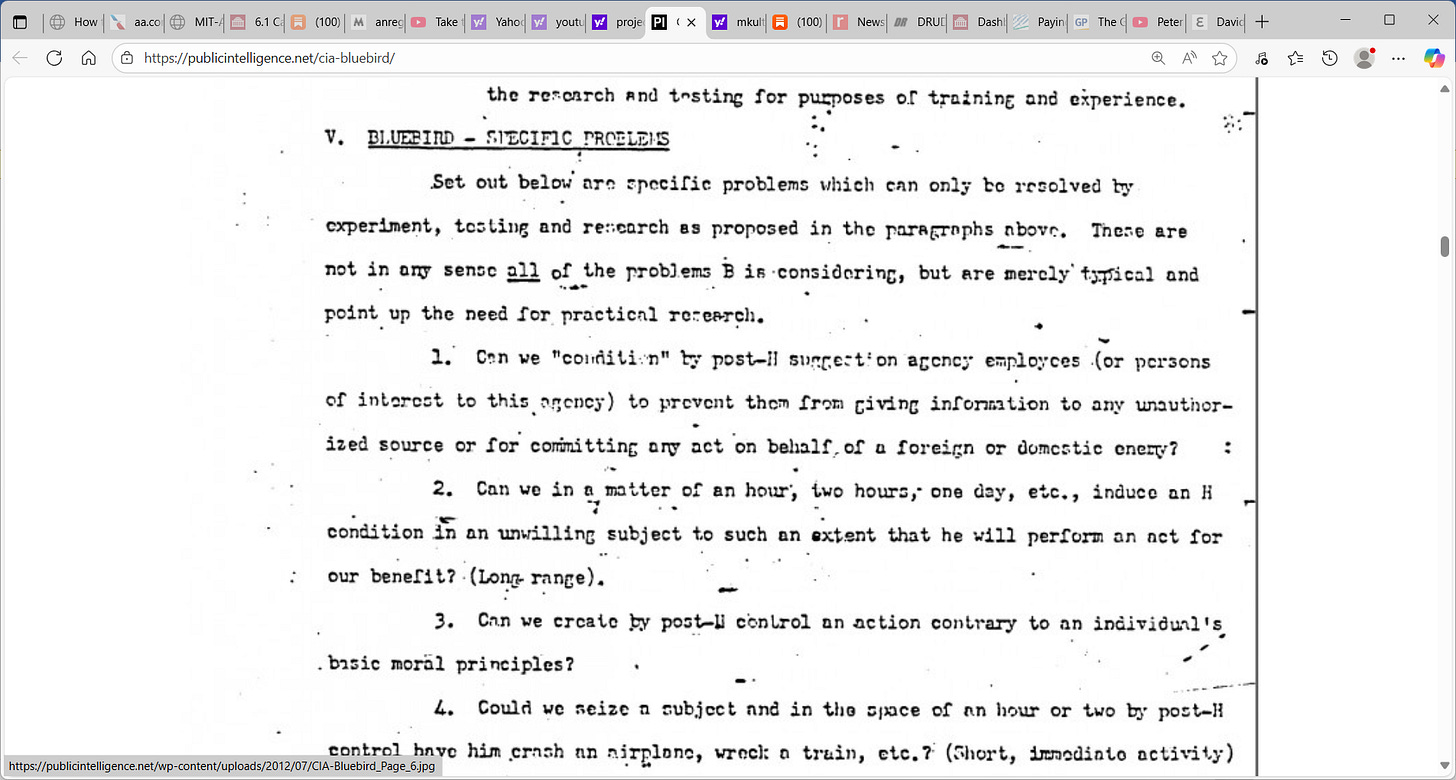Screen dimensions: 1456x780
Task: Open browsing History icon
Action: pyautogui.click(x=1329, y=58)
